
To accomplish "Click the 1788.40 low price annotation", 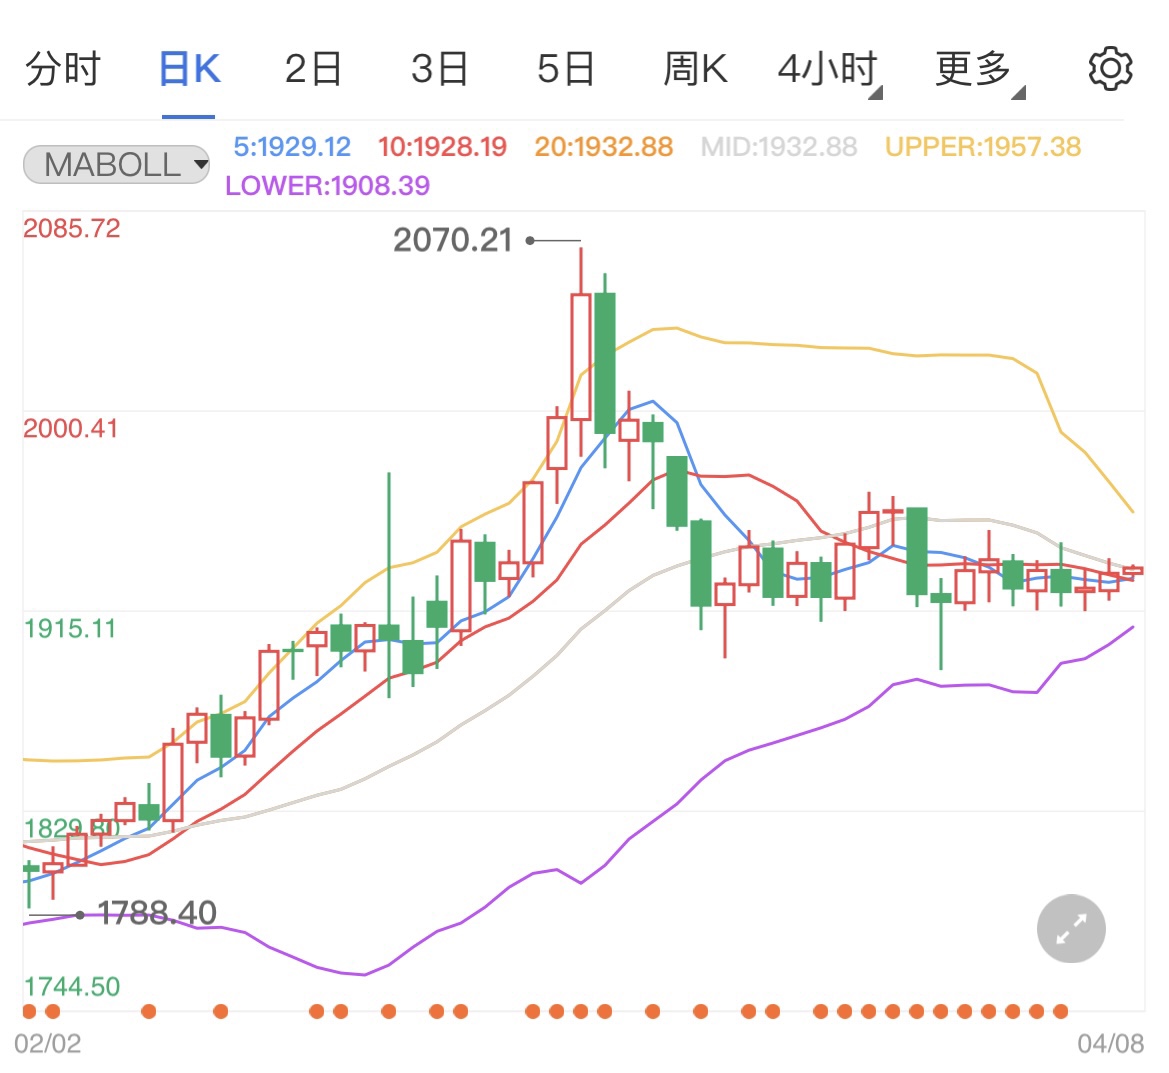I will [x=157, y=913].
